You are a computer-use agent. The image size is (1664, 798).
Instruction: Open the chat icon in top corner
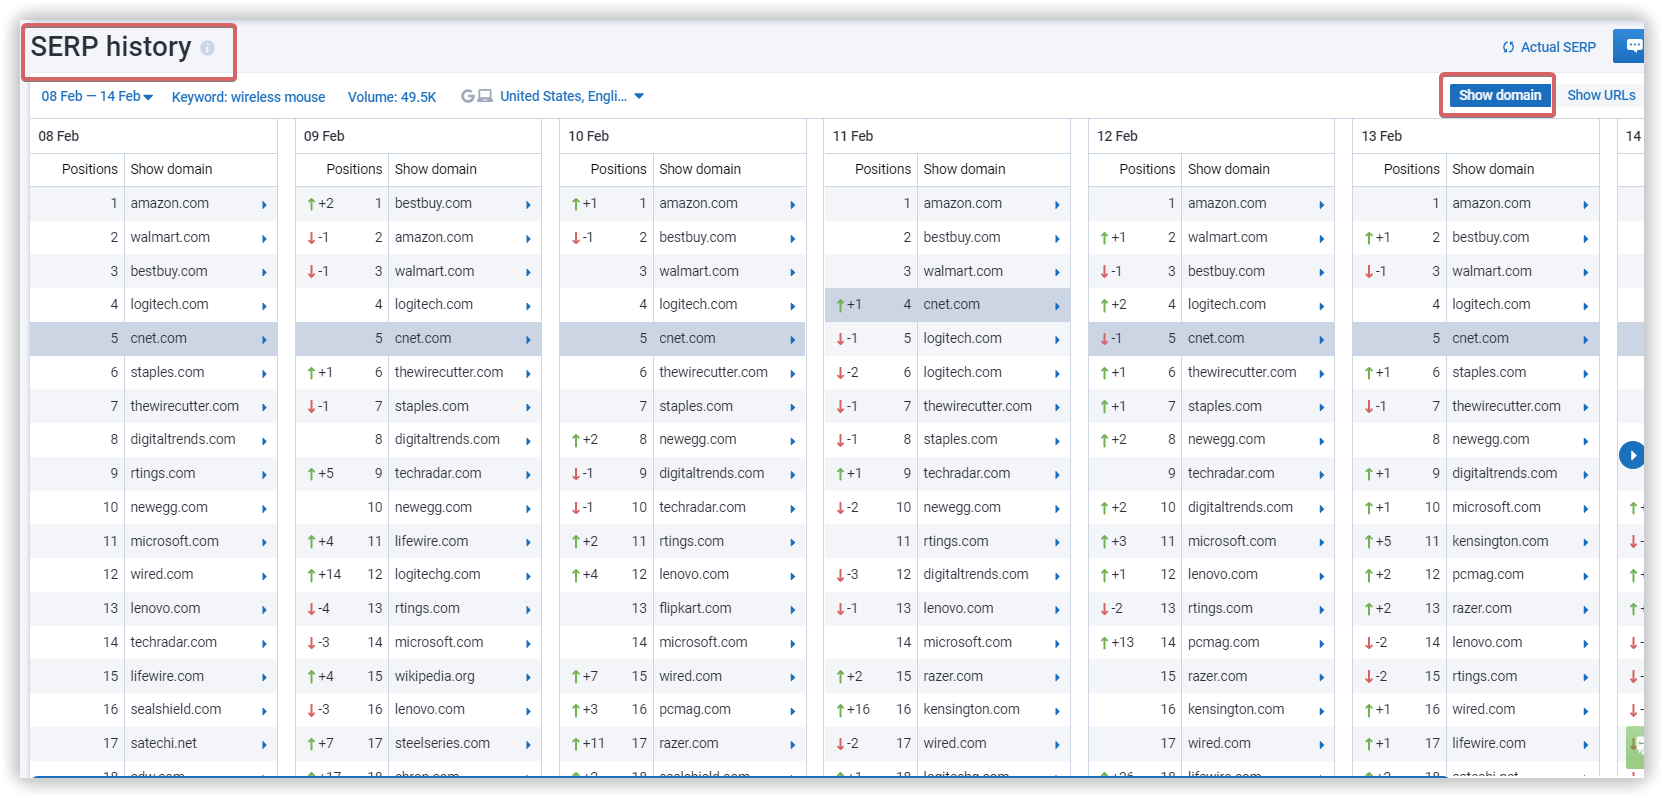click(x=1633, y=46)
